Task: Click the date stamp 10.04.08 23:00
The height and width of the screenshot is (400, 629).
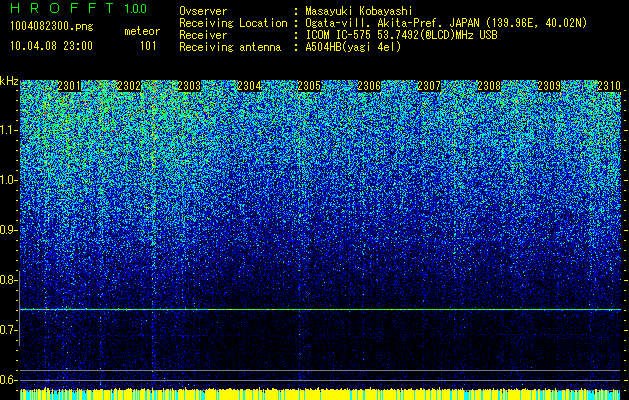Action: (x=51, y=46)
